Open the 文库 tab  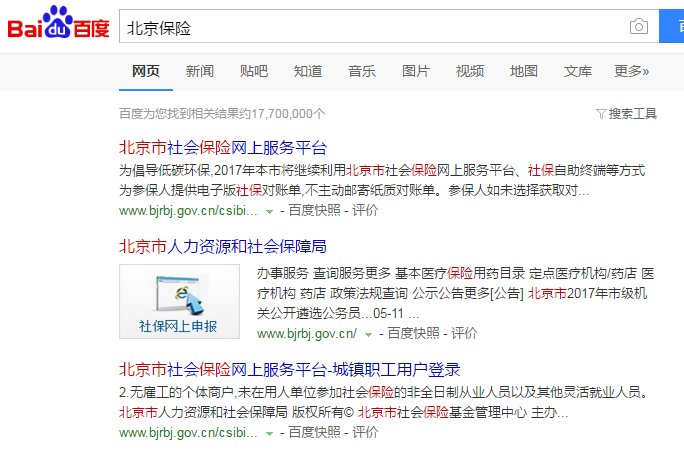click(578, 71)
